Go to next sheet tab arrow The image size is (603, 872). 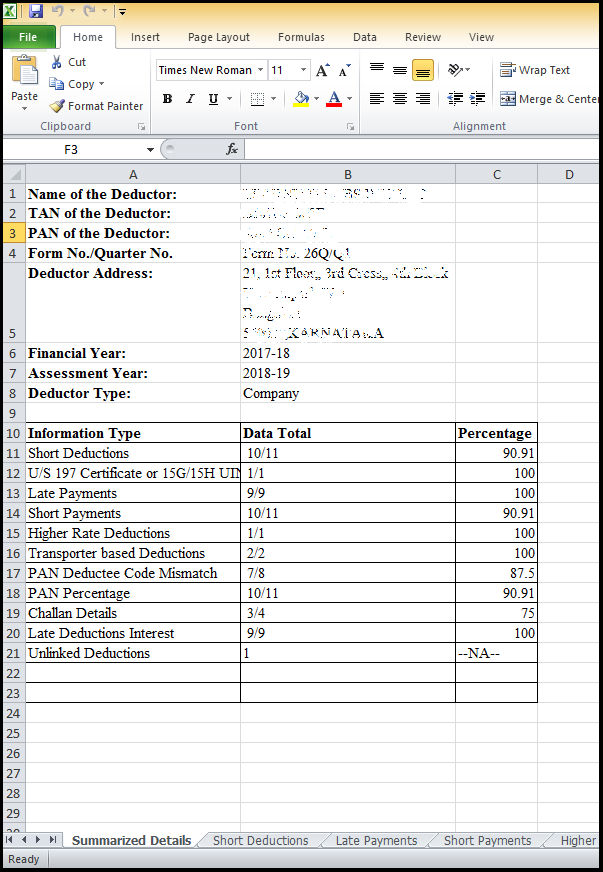tap(38, 839)
